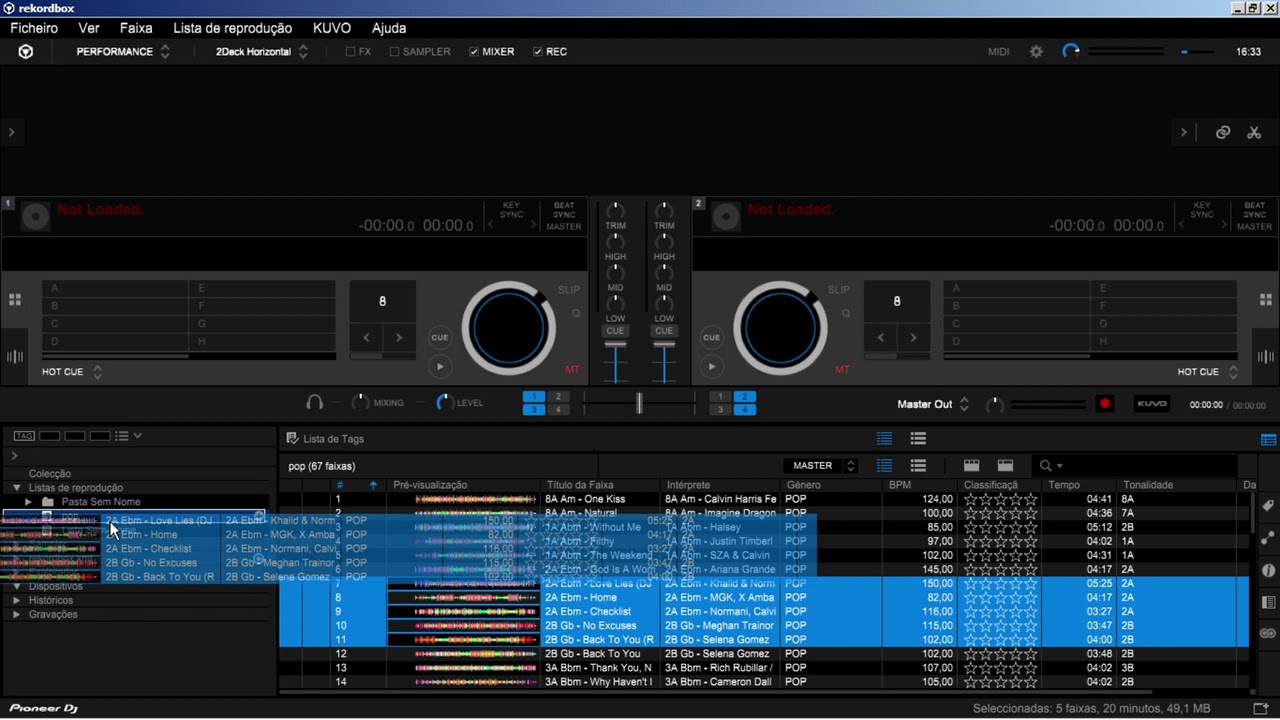
Task: Select Coleção in the tree
Action: [x=50, y=474]
